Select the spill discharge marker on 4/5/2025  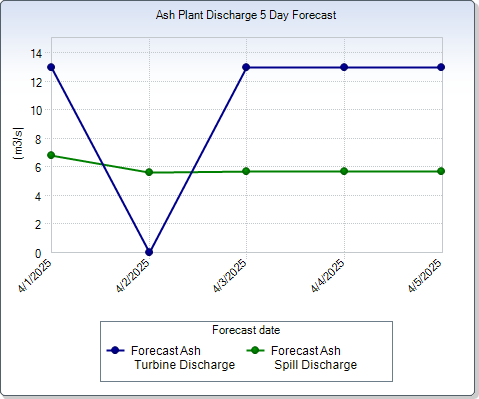[441, 171]
